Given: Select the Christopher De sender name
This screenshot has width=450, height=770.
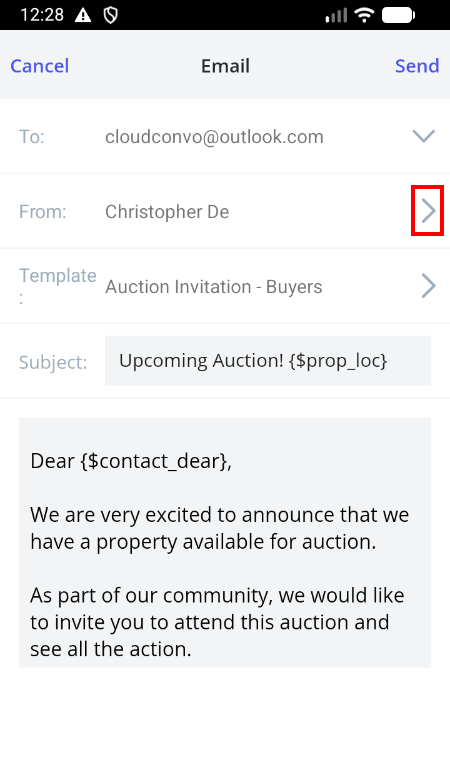Looking at the screenshot, I should 167,212.
